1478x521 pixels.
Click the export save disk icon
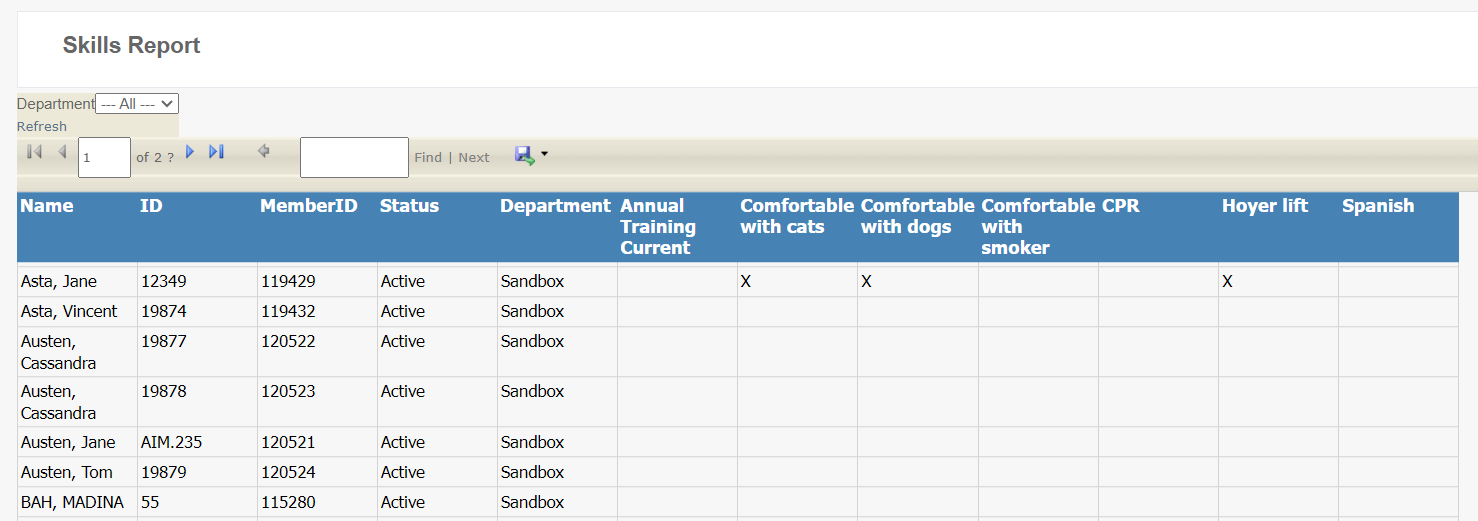(525, 155)
